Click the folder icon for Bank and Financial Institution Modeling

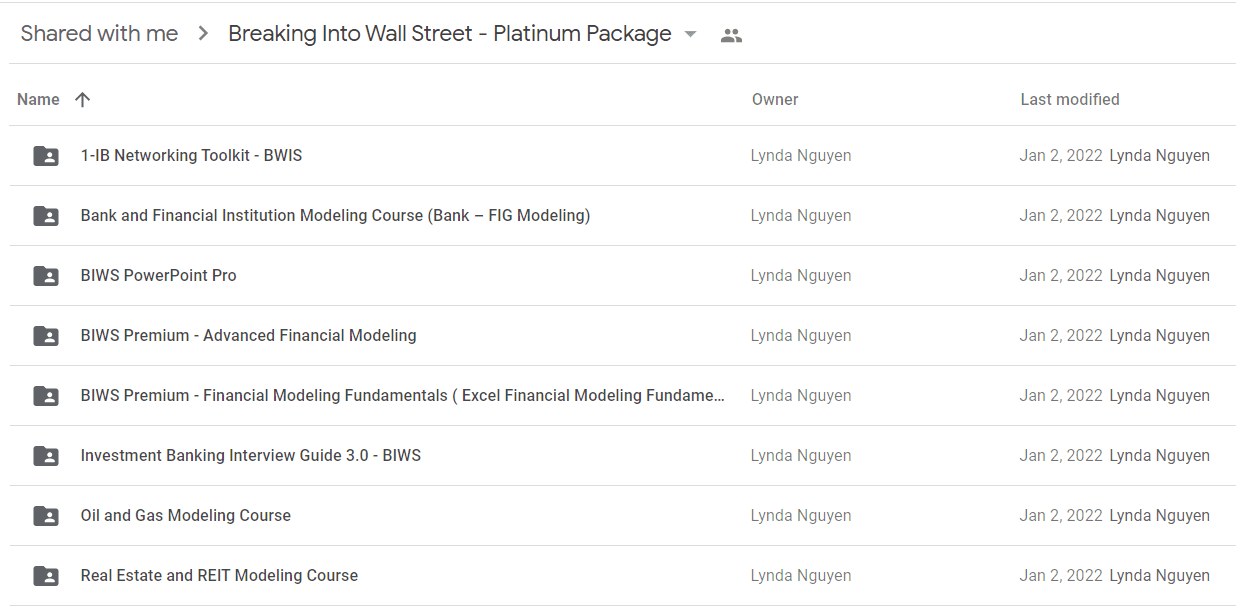pos(46,216)
